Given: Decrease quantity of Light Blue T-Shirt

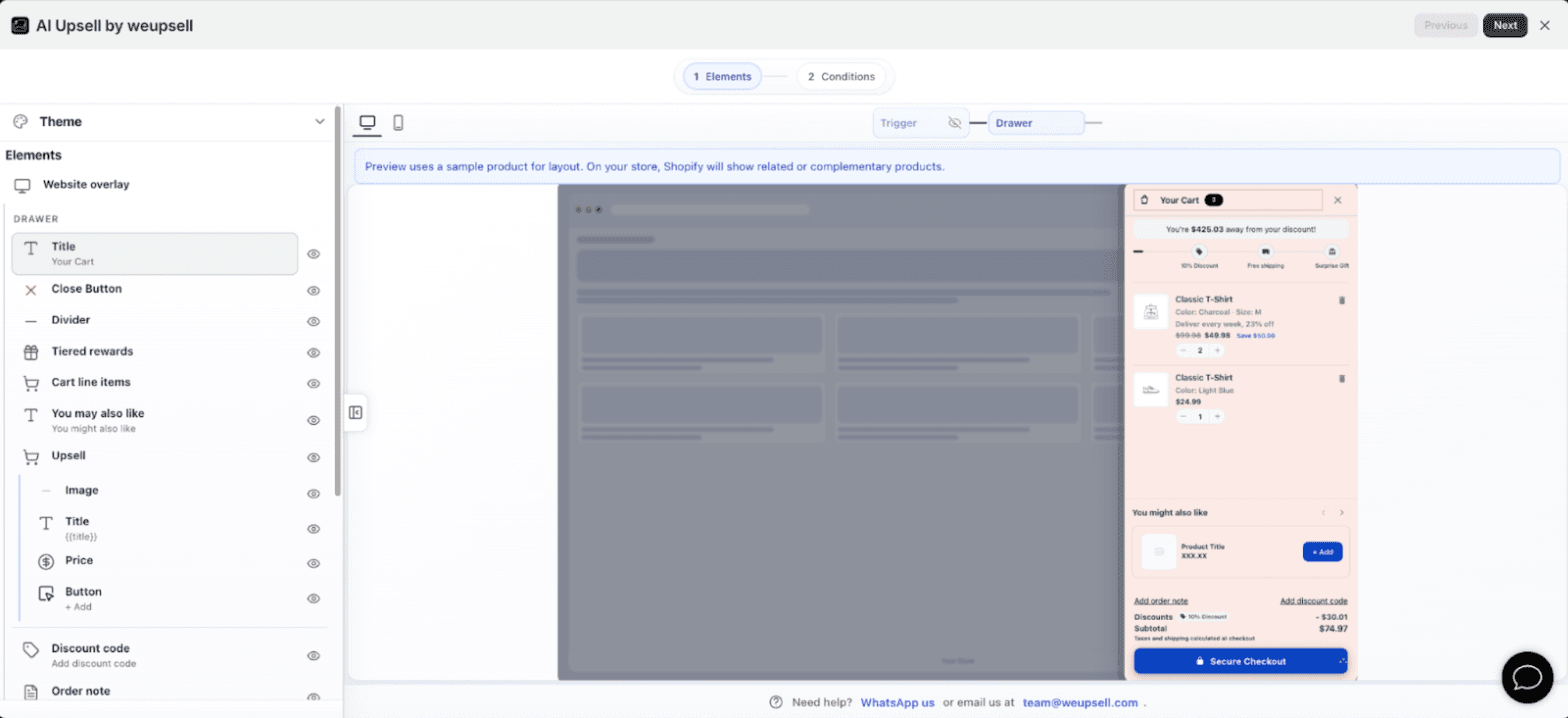Looking at the screenshot, I should point(1184,416).
